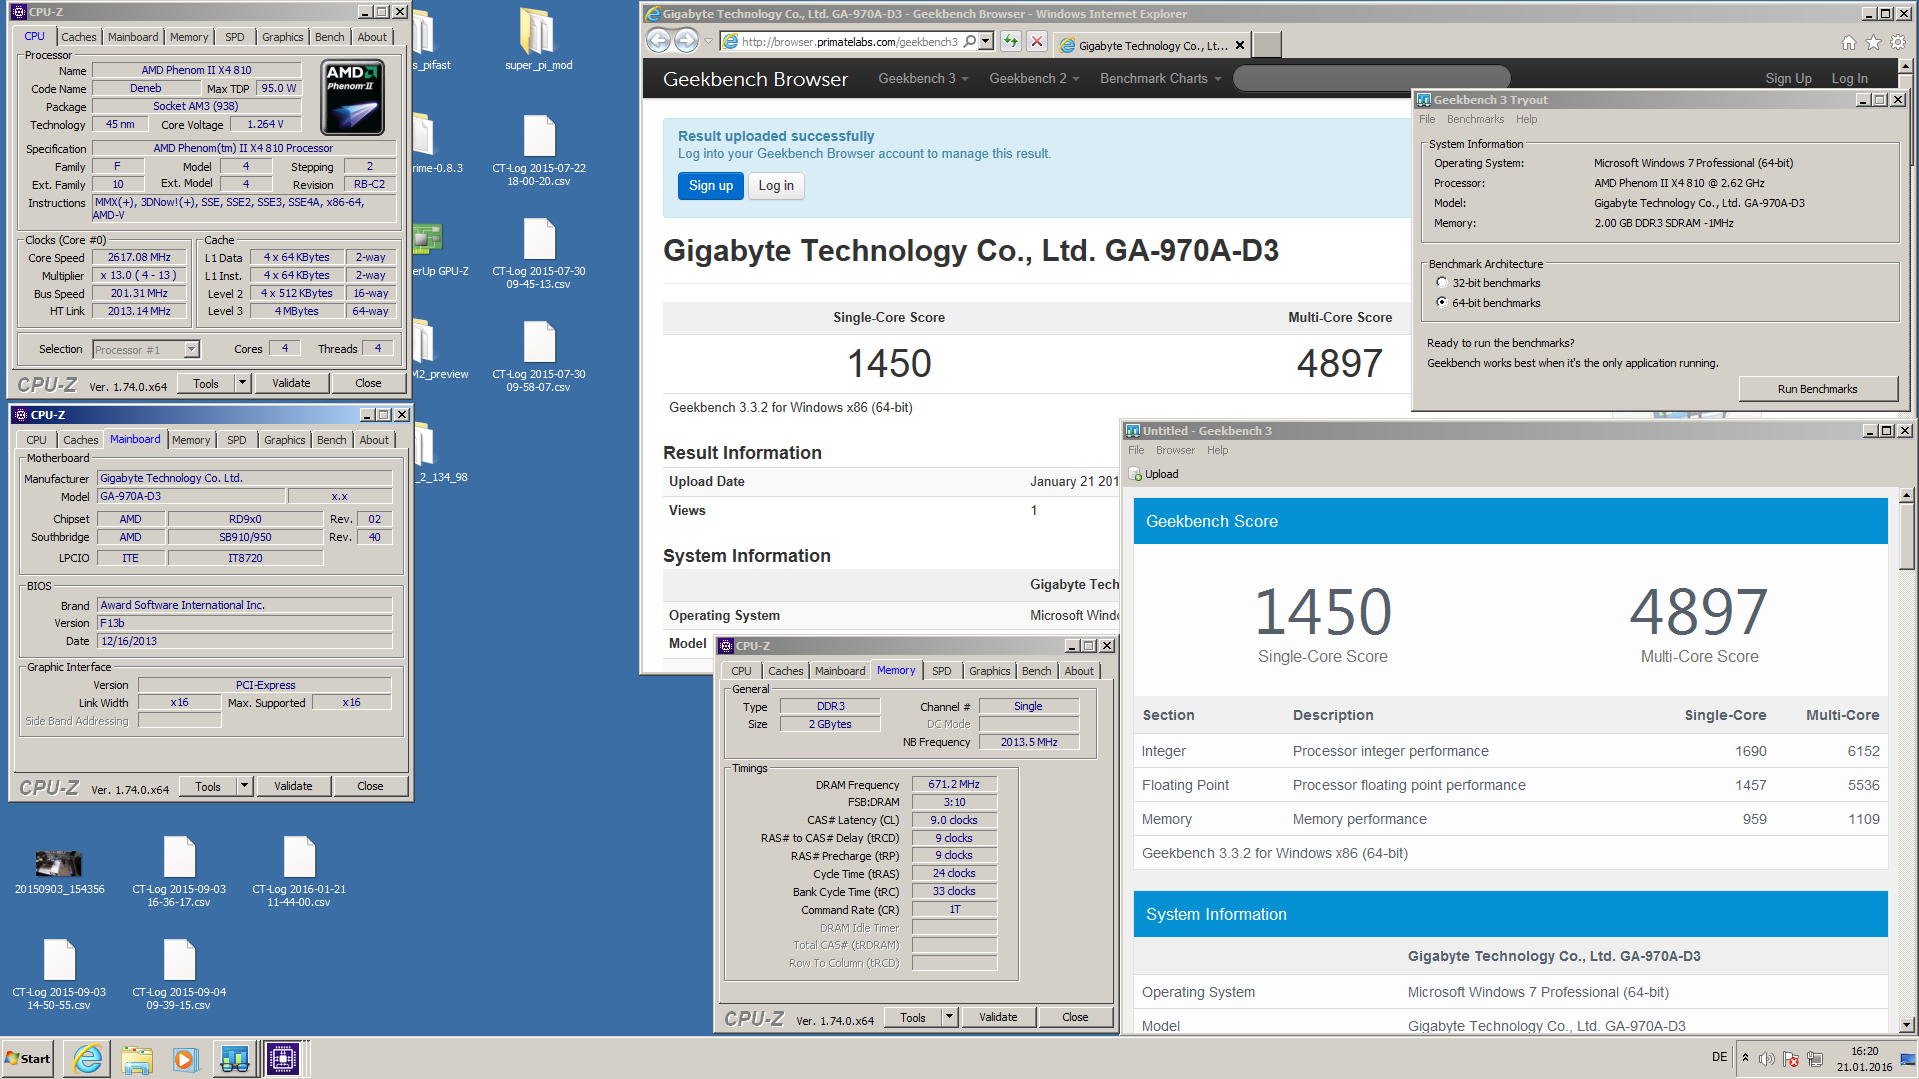Select CT-Log 2015-07-30 09-45-13.csv file

pos(538,253)
